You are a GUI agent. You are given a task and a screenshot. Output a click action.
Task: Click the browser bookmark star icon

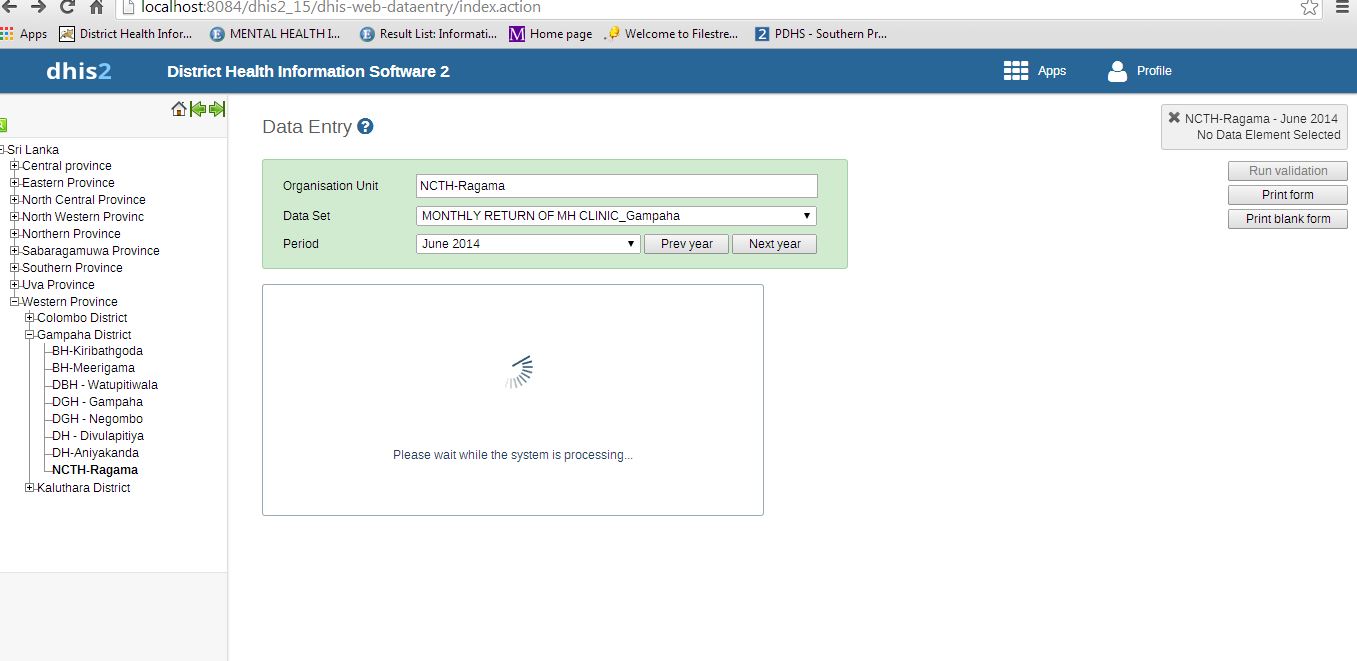[1309, 7]
